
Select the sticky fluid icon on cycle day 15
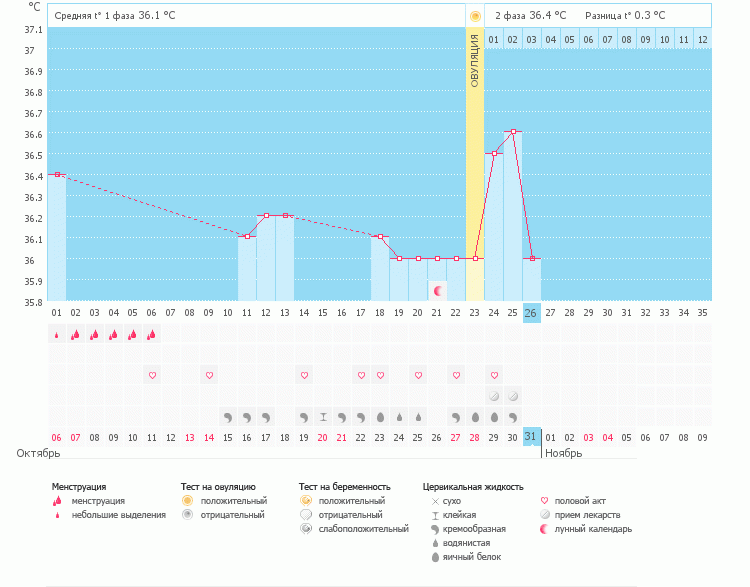point(323,416)
